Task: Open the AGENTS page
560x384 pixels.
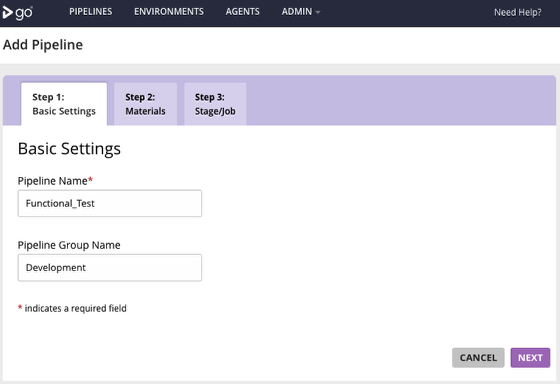Action: click(242, 12)
